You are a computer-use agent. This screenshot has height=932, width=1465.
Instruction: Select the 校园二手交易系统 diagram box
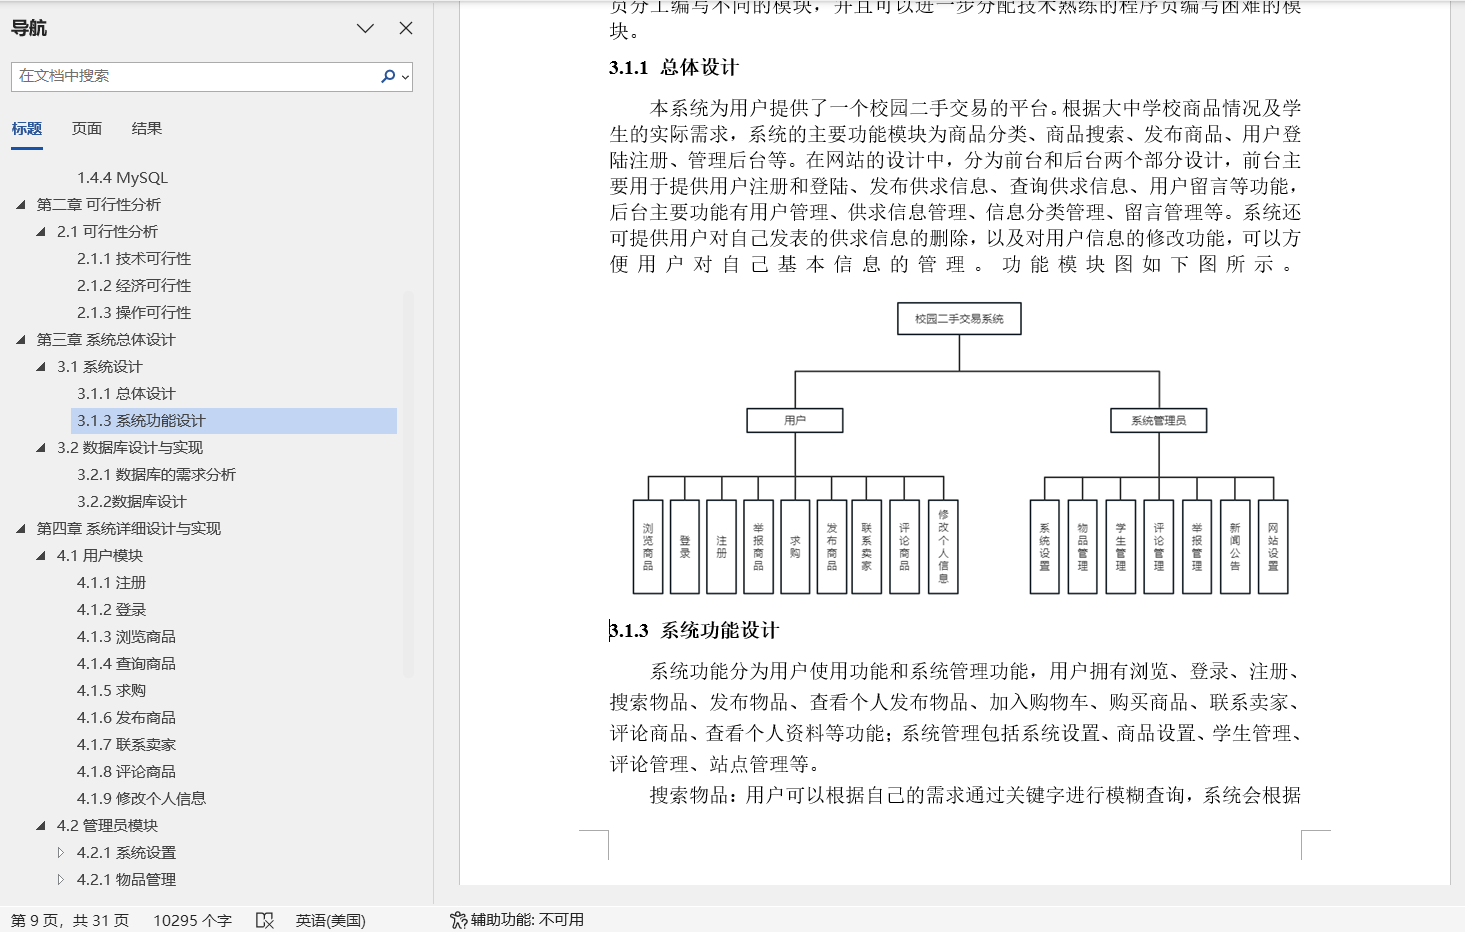tap(959, 319)
